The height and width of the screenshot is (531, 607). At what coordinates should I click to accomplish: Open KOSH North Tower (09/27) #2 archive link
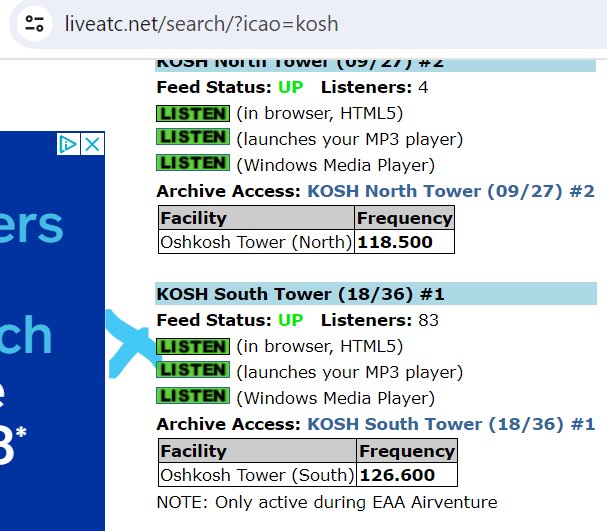[x=451, y=191]
